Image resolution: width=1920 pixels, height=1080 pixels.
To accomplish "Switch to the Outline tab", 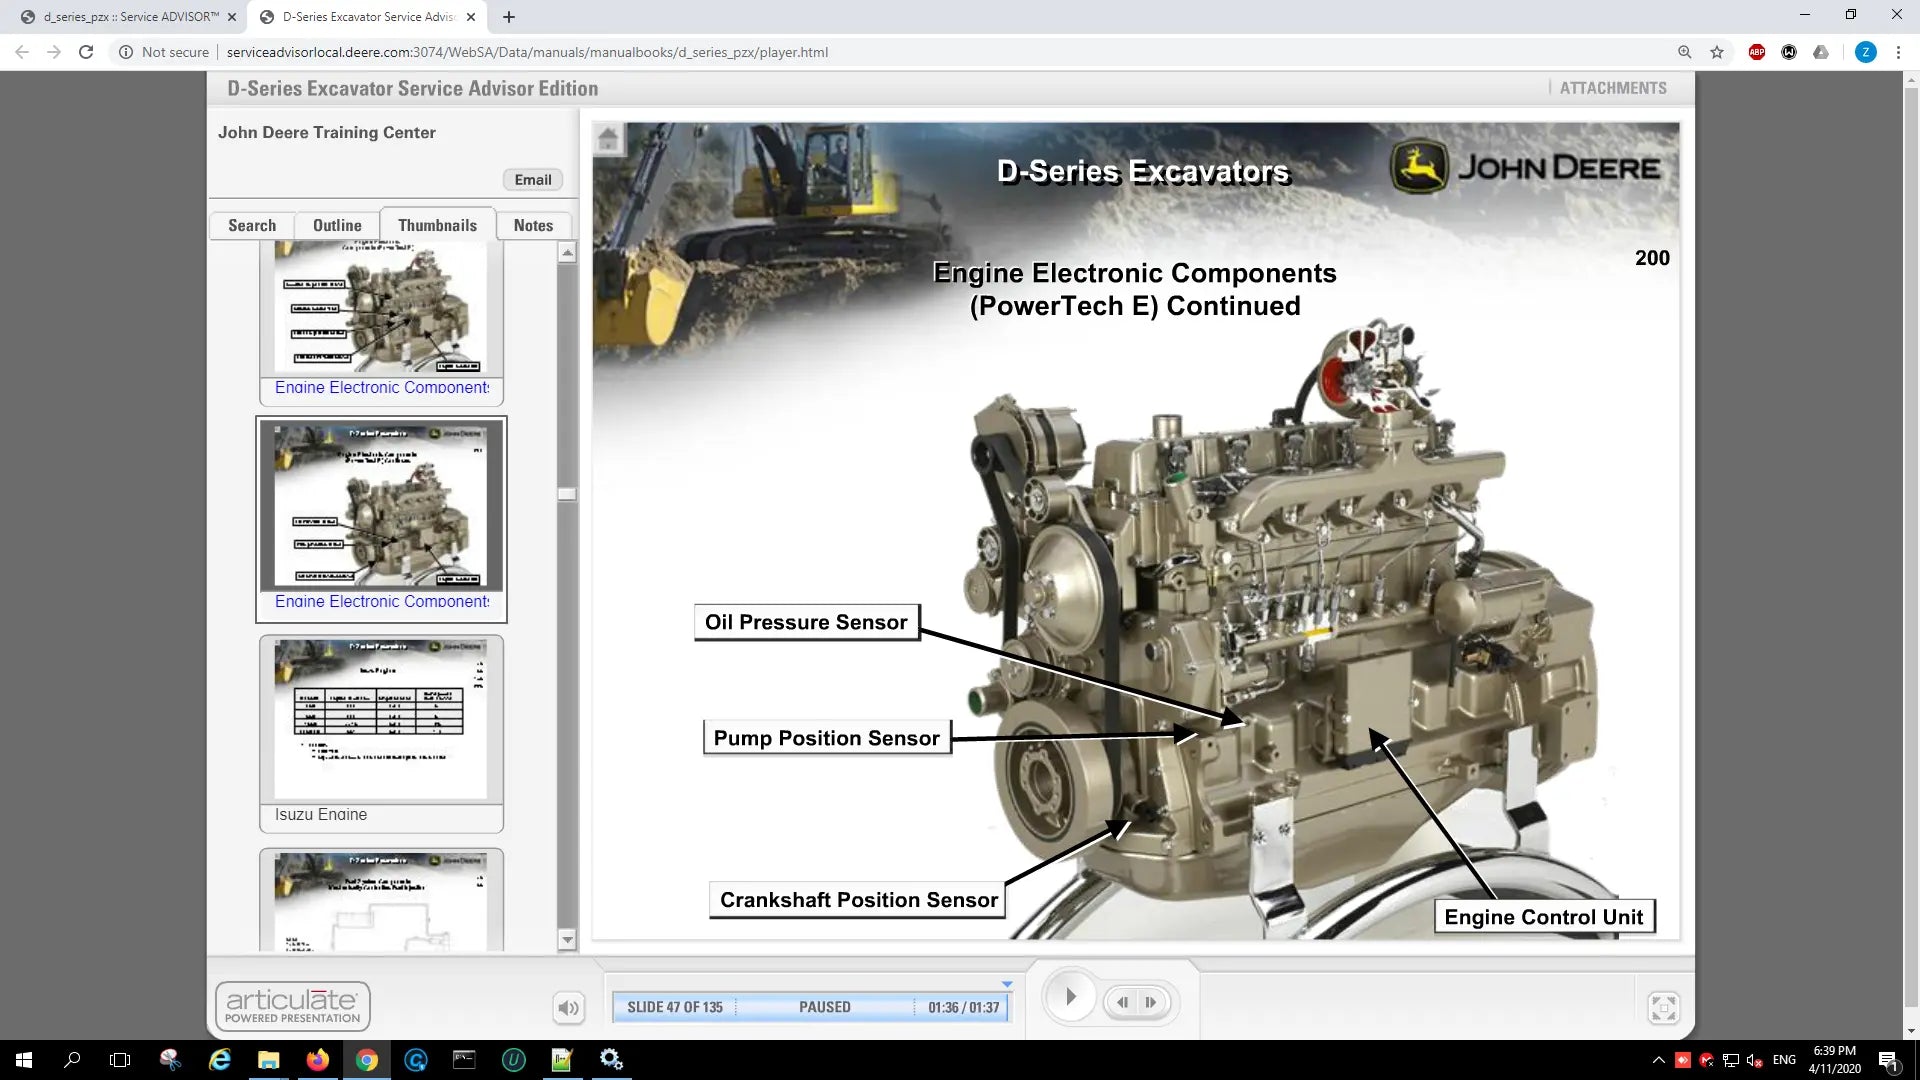I will coord(337,226).
